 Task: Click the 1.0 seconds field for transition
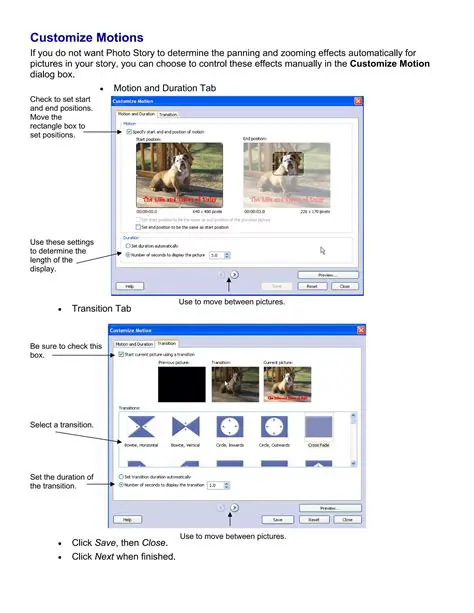pyautogui.click(x=215, y=486)
